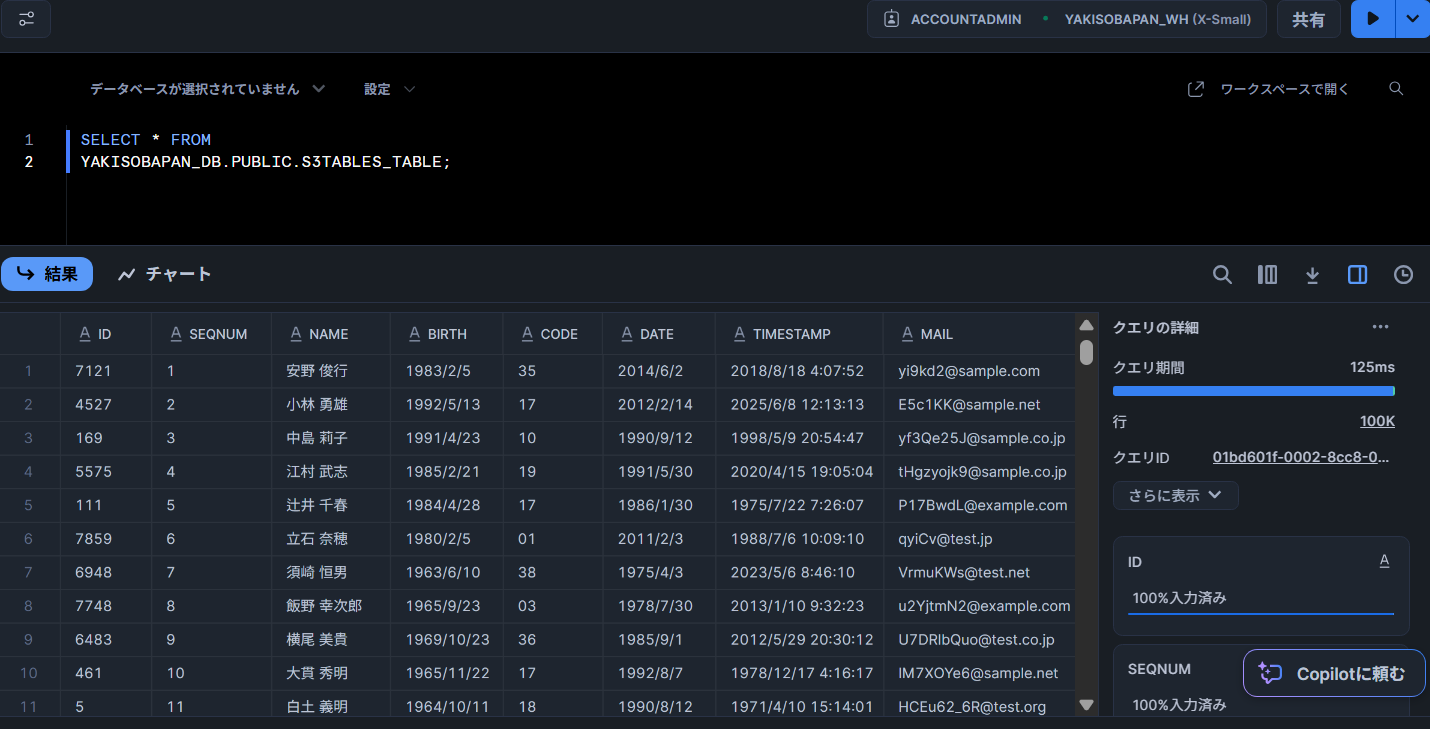Click the ID column stats card
The height and width of the screenshot is (729, 1430).
pos(1261,586)
